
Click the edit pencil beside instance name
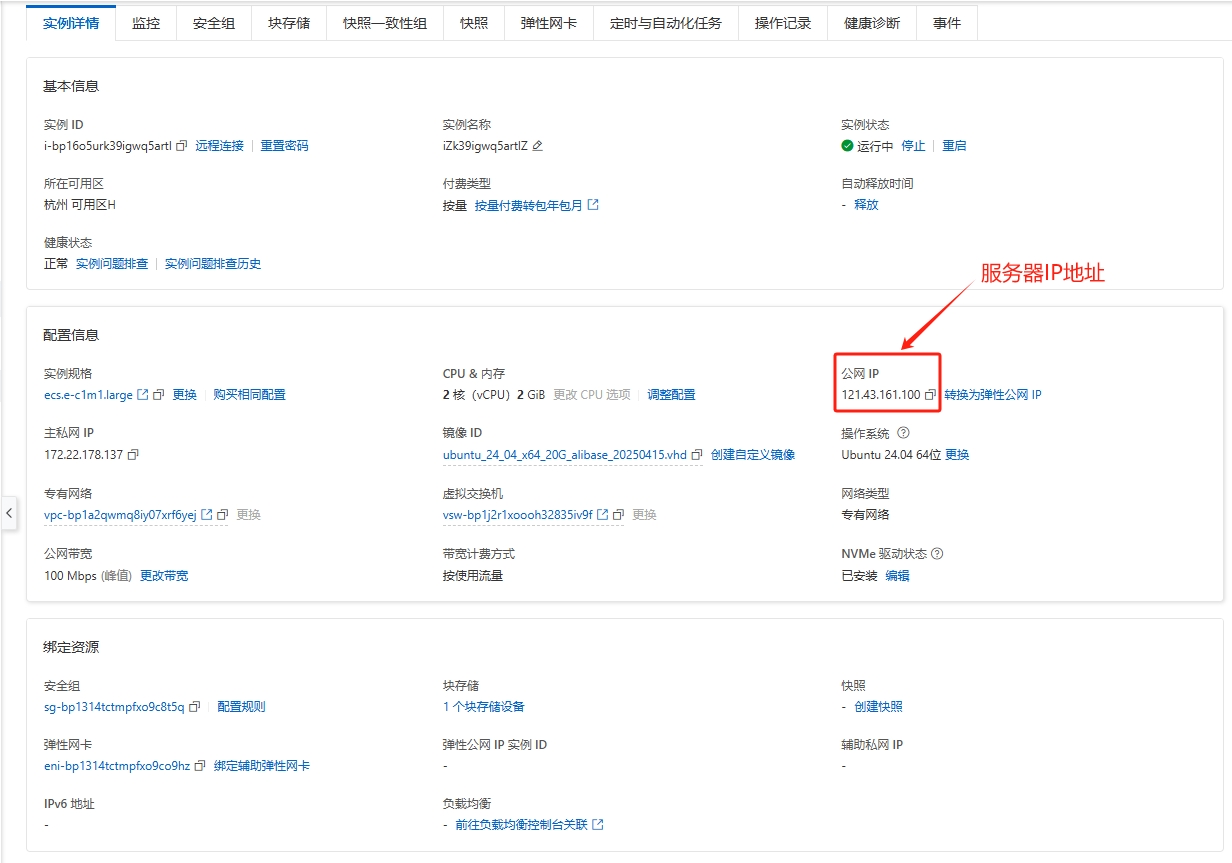pyautogui.click(x=537, y=146)
